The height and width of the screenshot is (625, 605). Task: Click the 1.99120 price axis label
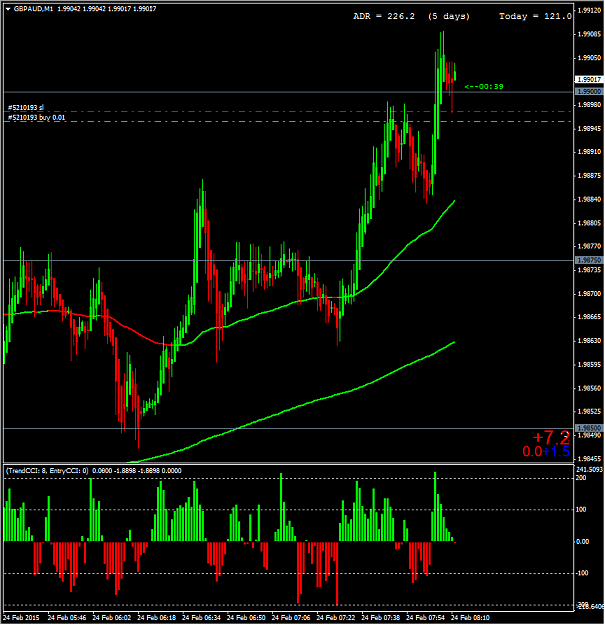point(589,11)
